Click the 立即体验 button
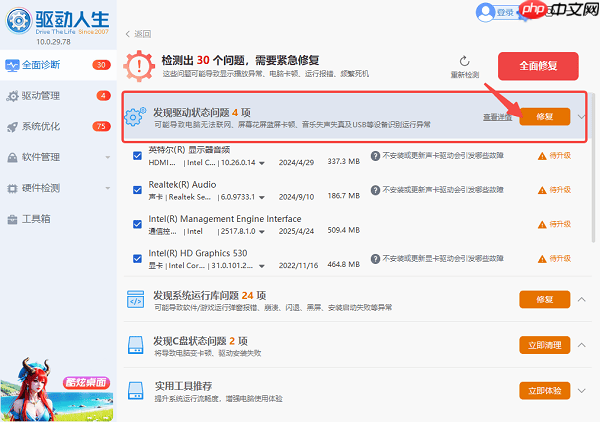 (545, 391)
